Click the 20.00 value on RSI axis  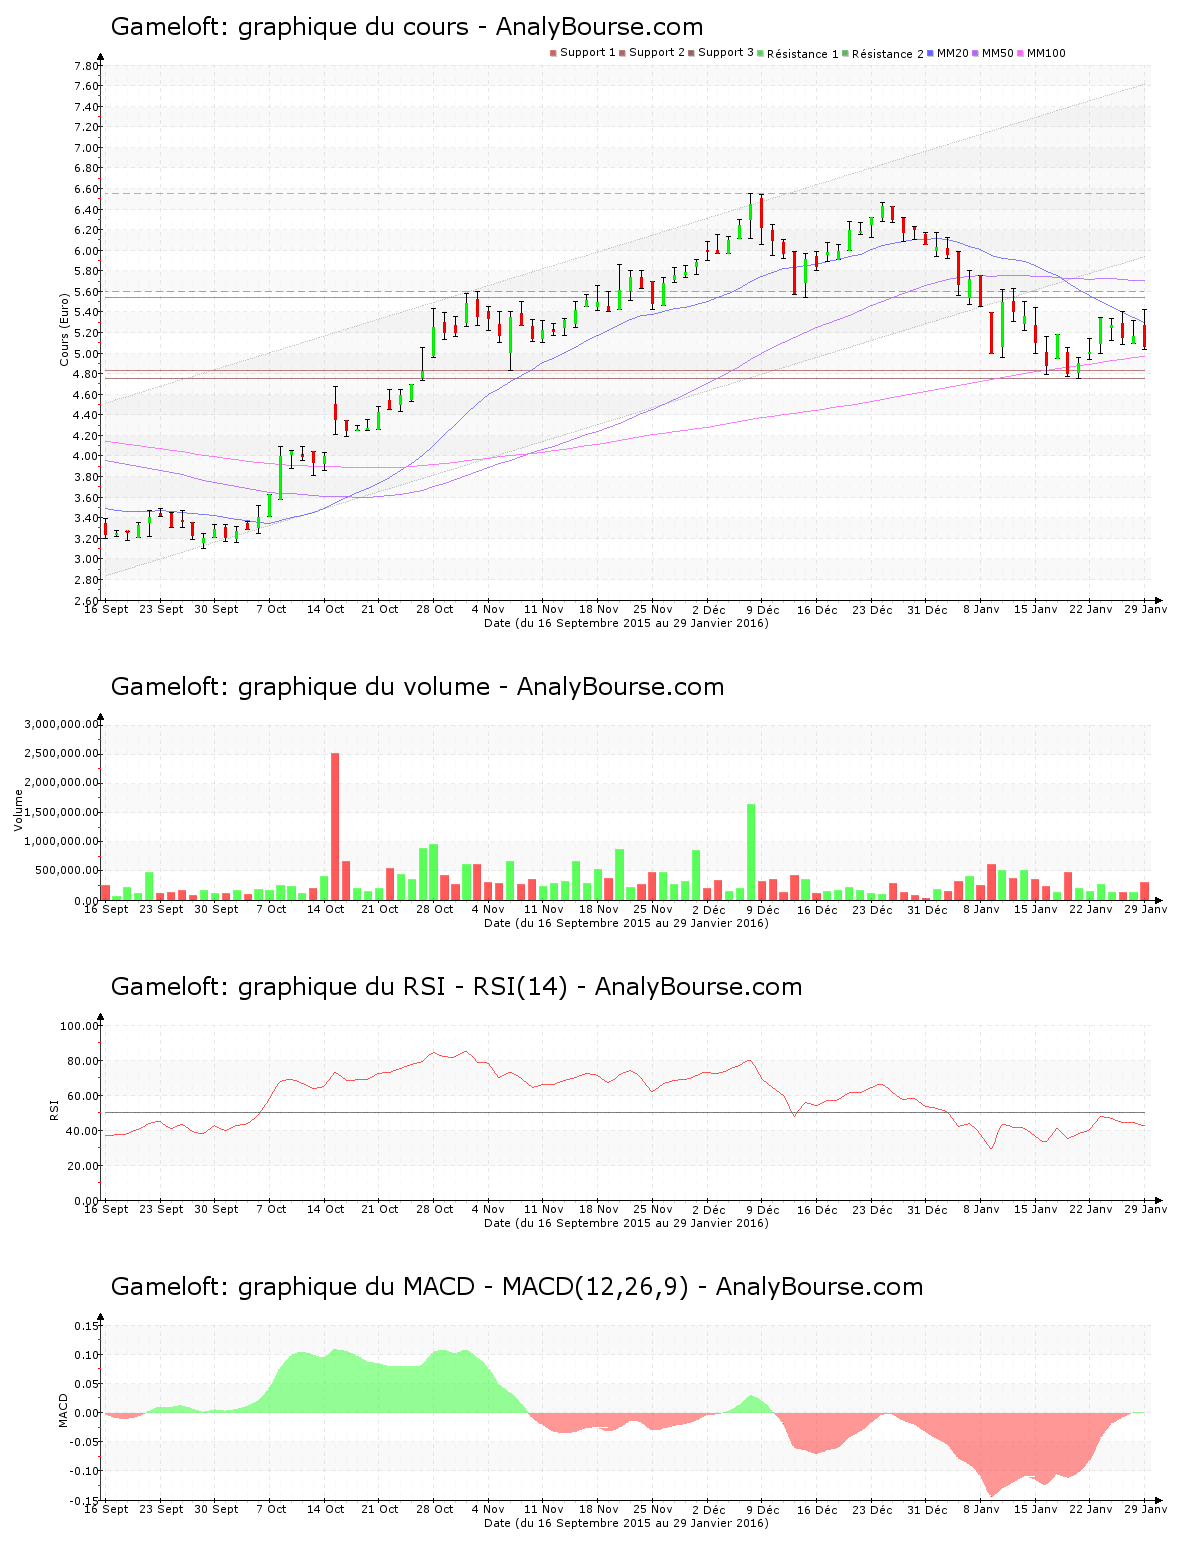(83, 1166)
